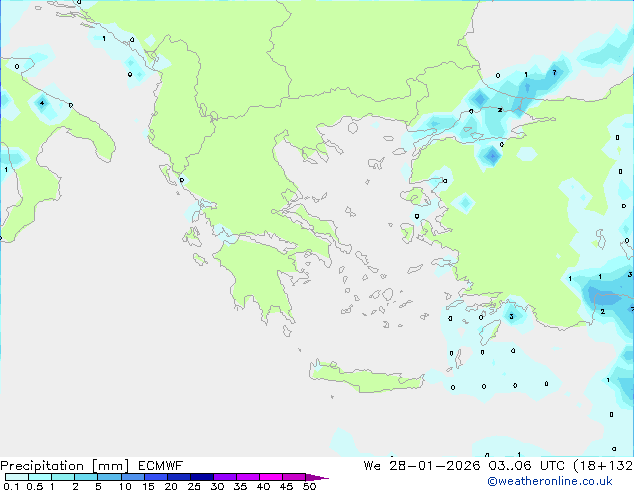This screenshot has width=634, height=490.
Task: Click the forecast date 28-01-2026 text
Action: pyautogui.click(x=435, y=466)
